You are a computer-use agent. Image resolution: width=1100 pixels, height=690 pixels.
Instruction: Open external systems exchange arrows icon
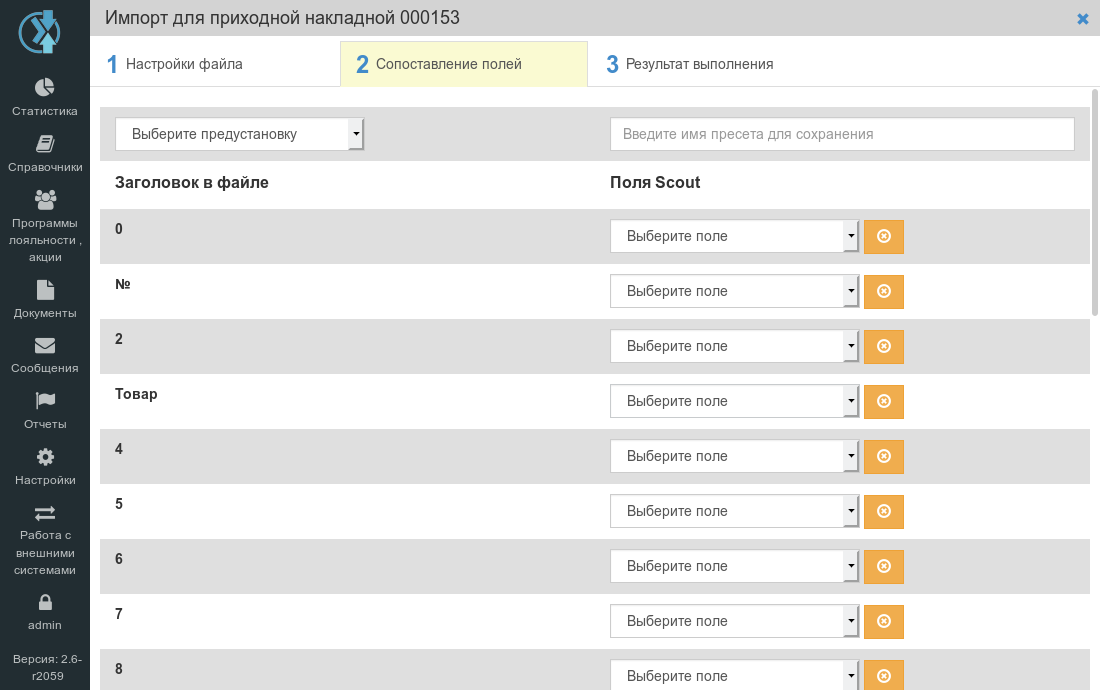click(45, 513)
